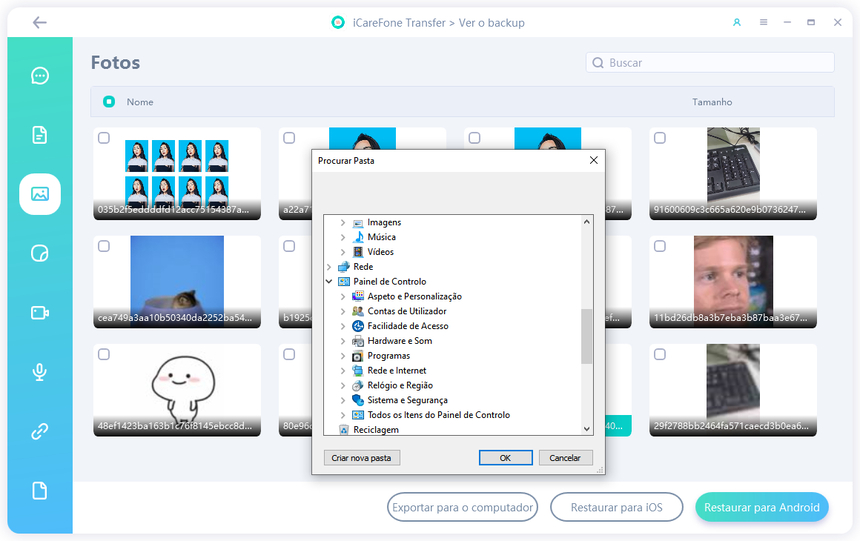Image resolution: width=860 pixels, height=541 pixels.
Task: Click the Rede network icon
Action: coord(344,267)
